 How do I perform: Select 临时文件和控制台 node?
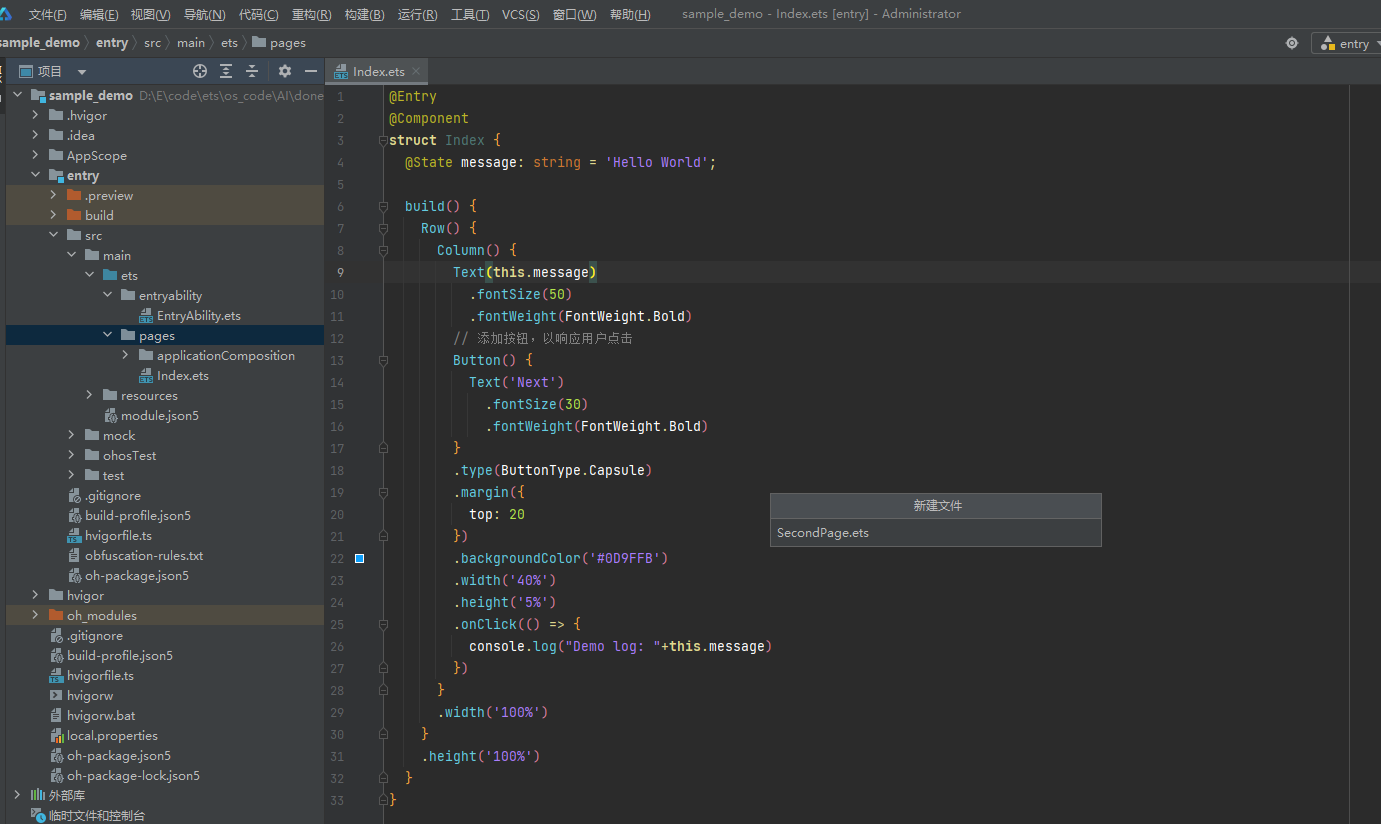97,816
